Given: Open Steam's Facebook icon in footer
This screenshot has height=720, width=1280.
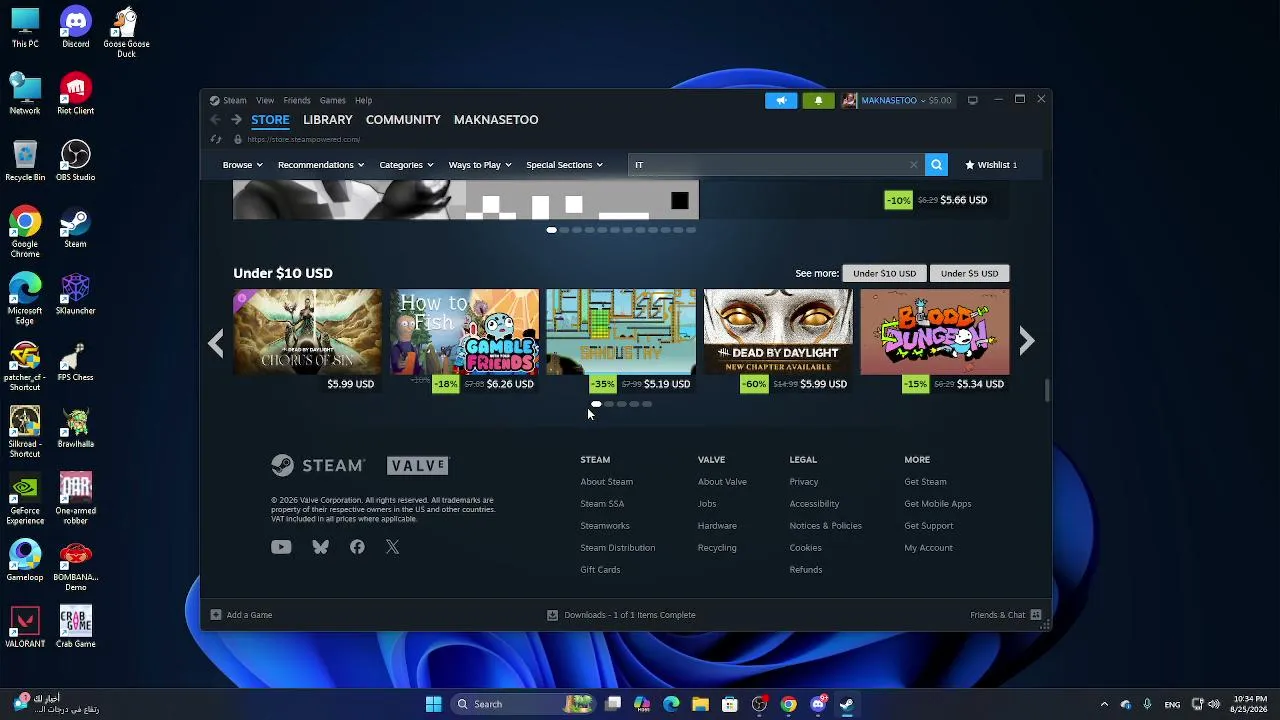Looking at the screenshot, I should 357,547.
